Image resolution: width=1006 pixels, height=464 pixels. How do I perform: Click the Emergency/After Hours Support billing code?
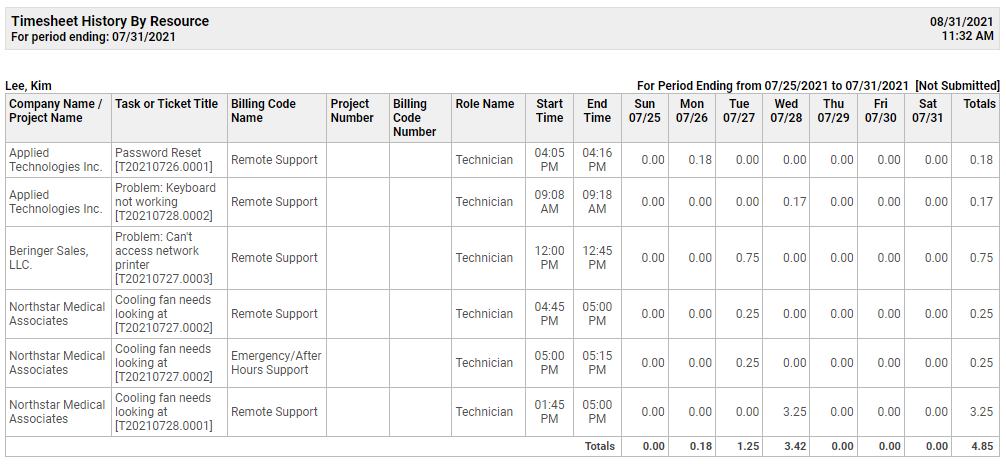[x=277, y=363]
